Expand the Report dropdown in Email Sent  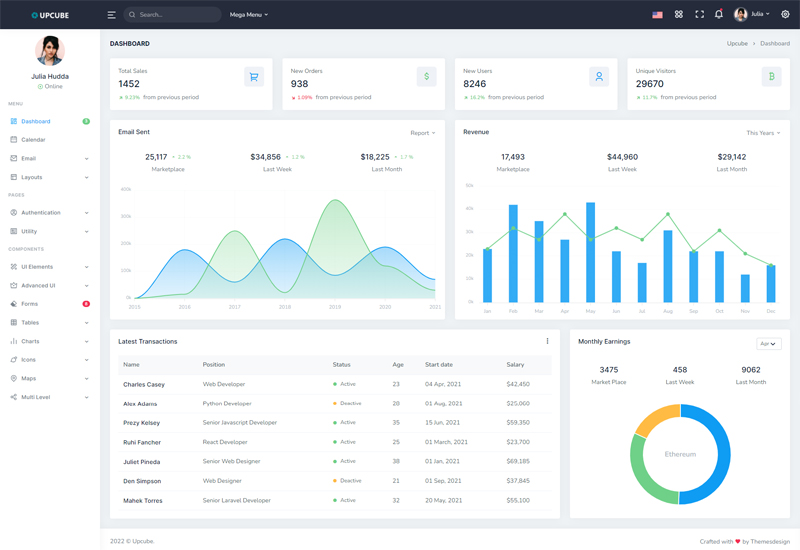click(x=422, y=133)
